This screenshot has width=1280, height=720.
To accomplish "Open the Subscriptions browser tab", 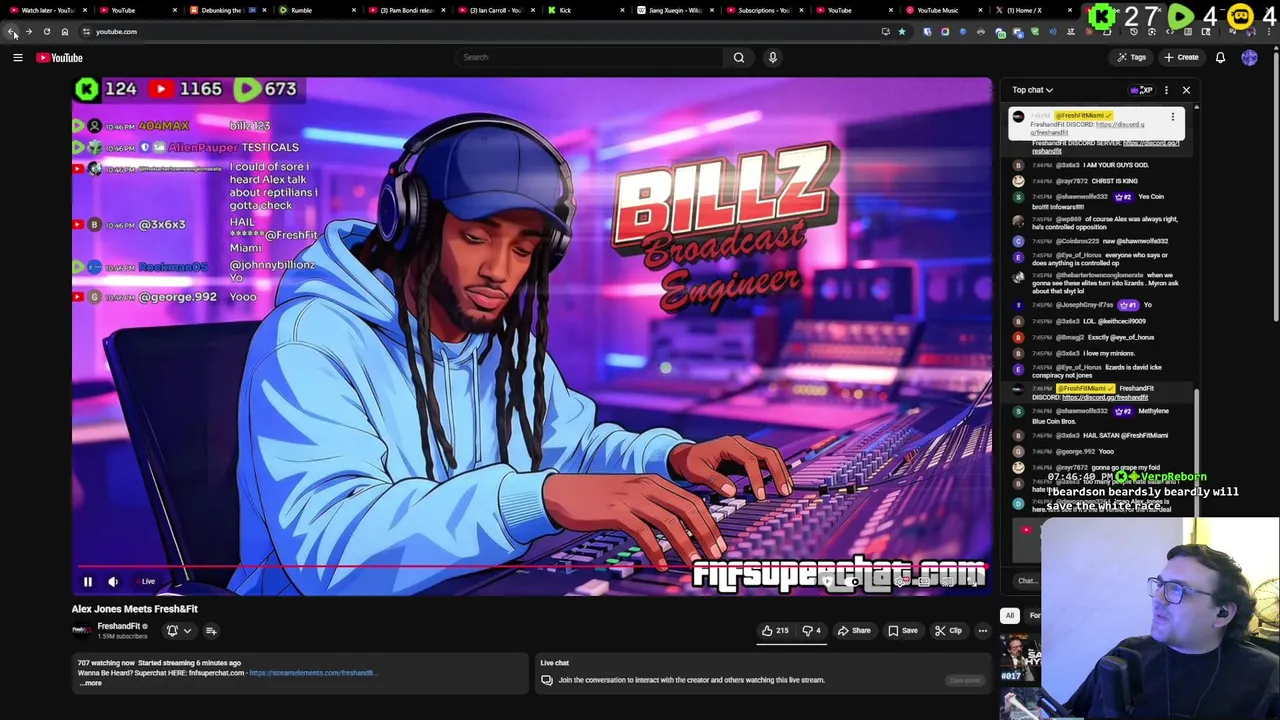I will coord(764,10).
